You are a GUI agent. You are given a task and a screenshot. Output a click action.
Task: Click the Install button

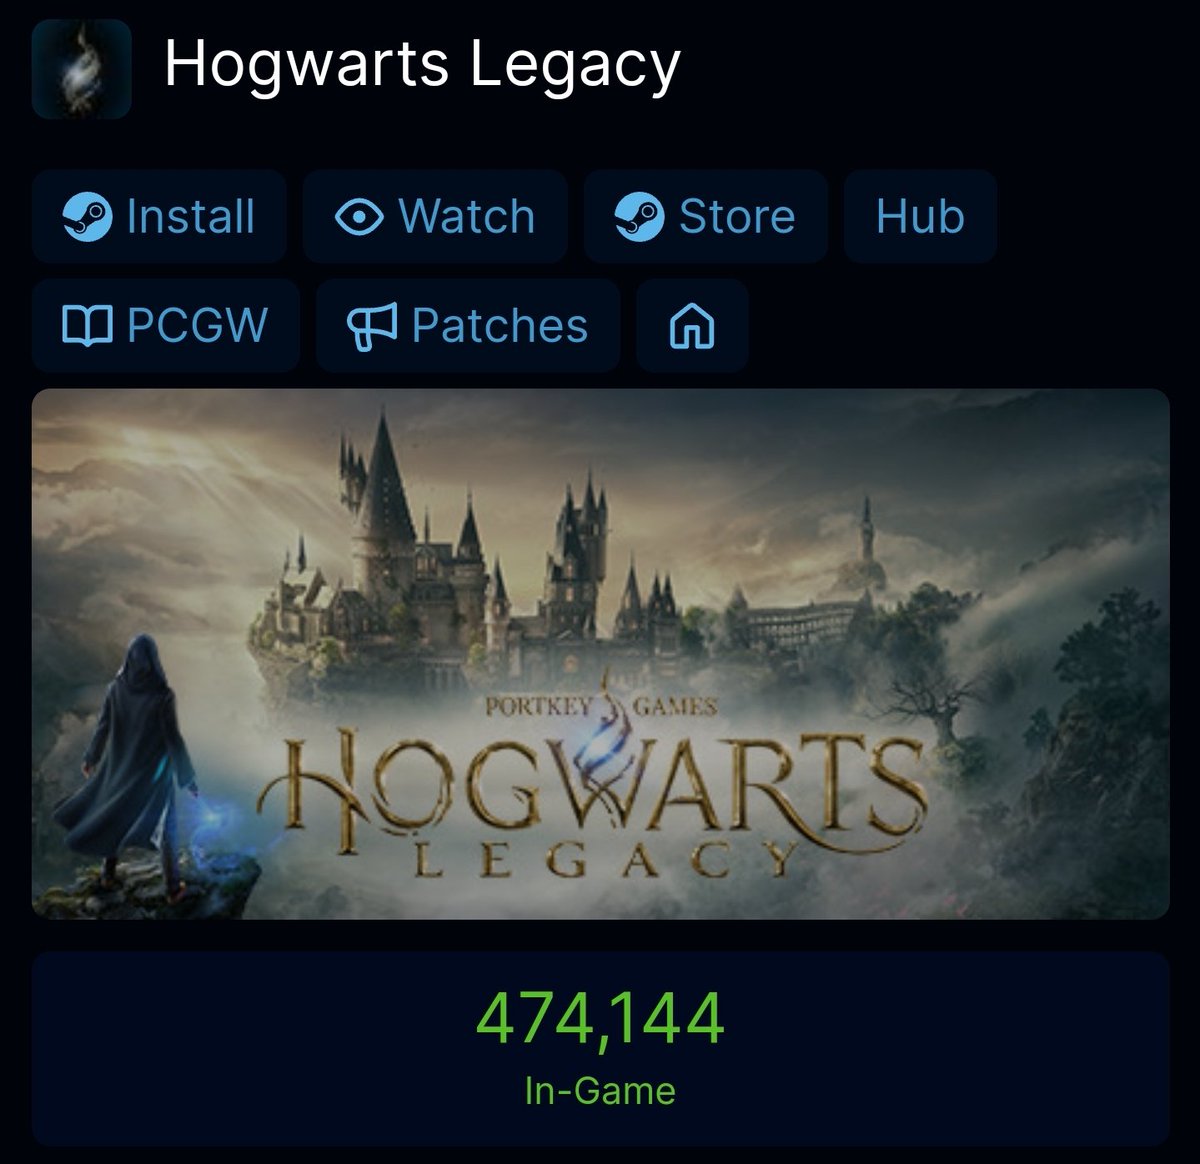tap(159, 216)
